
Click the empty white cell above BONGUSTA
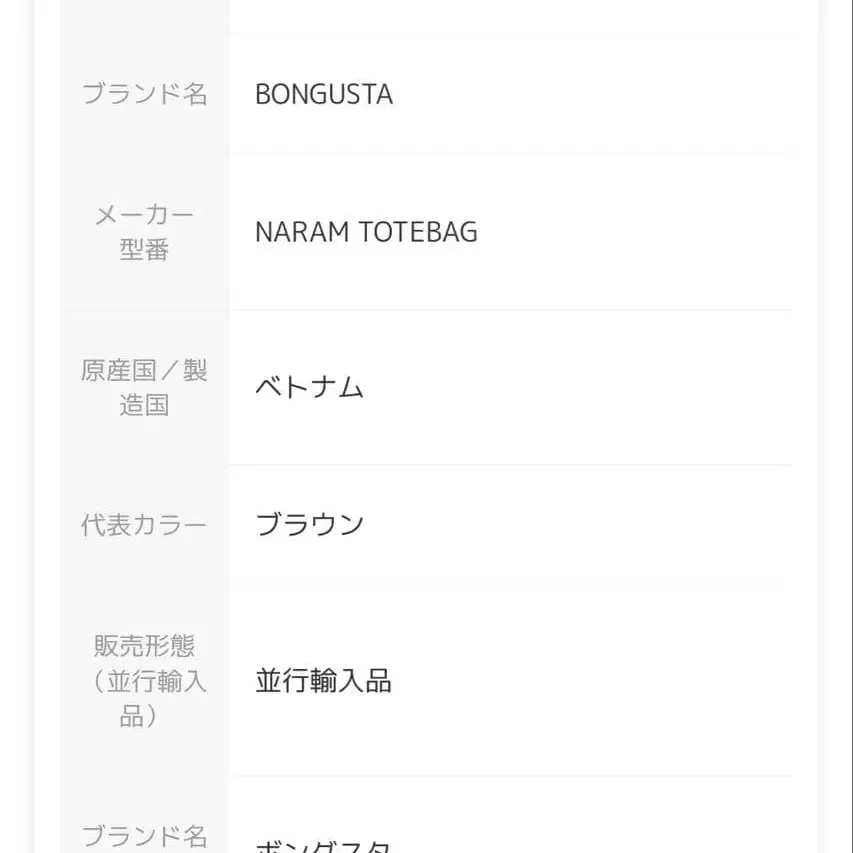coord(510,15)
